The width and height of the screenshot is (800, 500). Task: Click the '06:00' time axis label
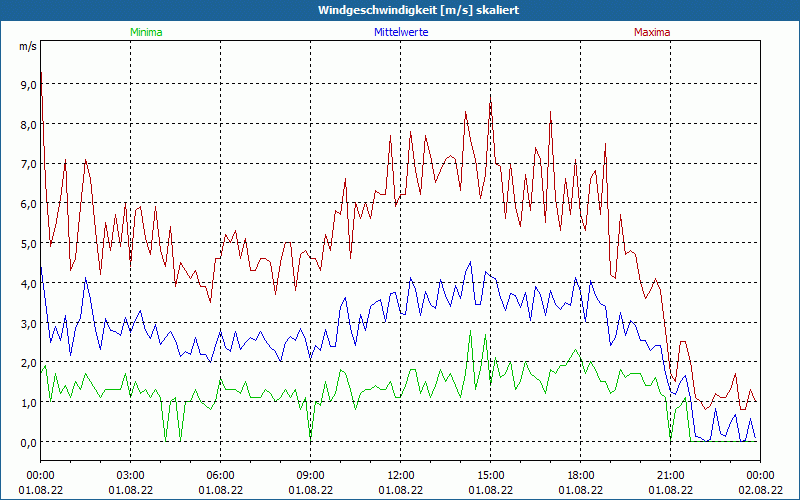coord(220,476)
